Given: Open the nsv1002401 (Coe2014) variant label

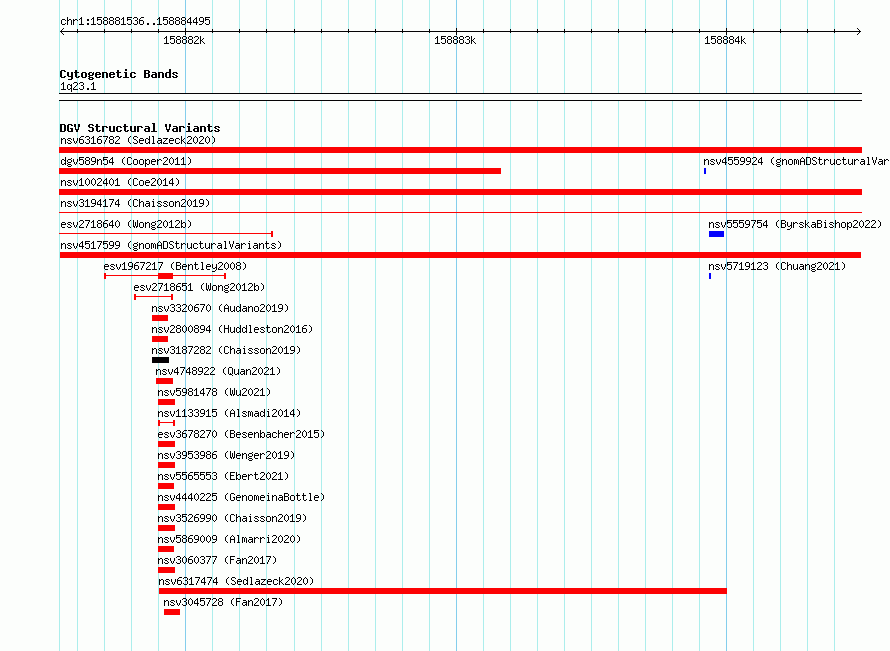Looking at the screenshot, I should (x=120, y=182).
